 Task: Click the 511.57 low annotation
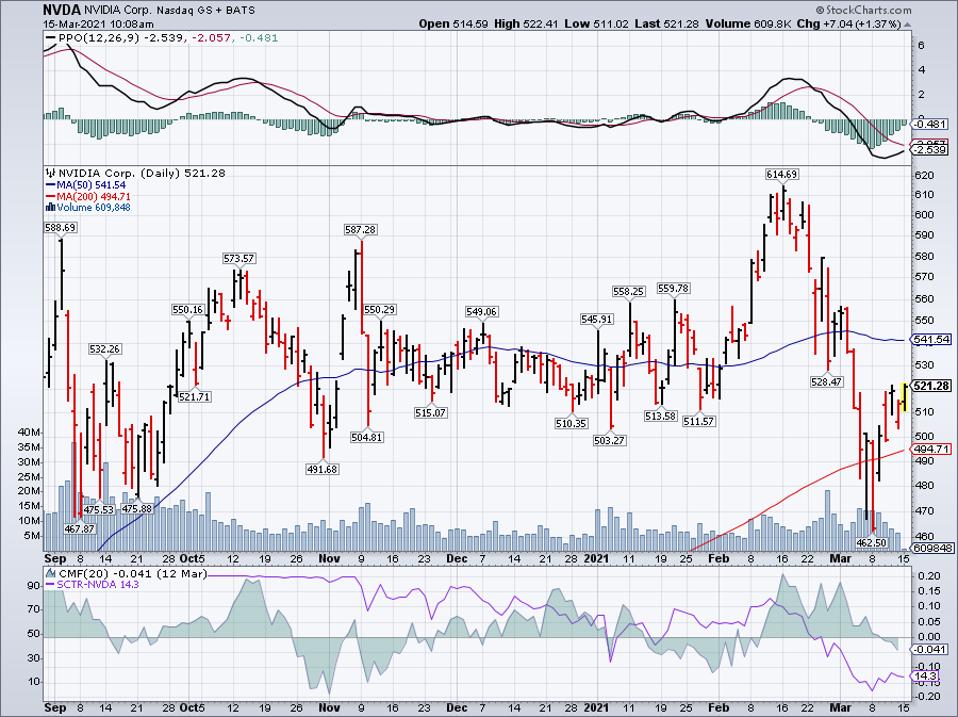pos(699,421)
